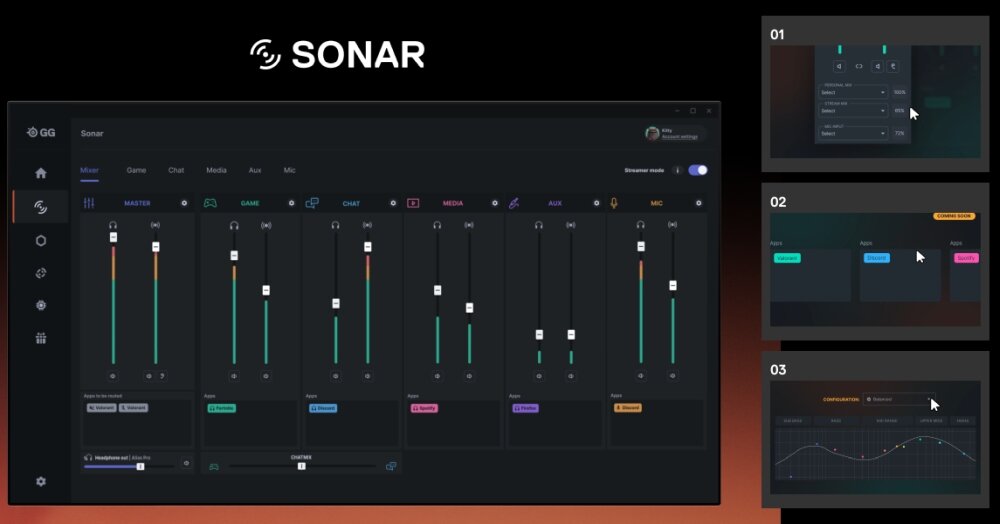Mute the Game headphone output
This screenshot has height=524, width=1000.
(x=234, y=376)
